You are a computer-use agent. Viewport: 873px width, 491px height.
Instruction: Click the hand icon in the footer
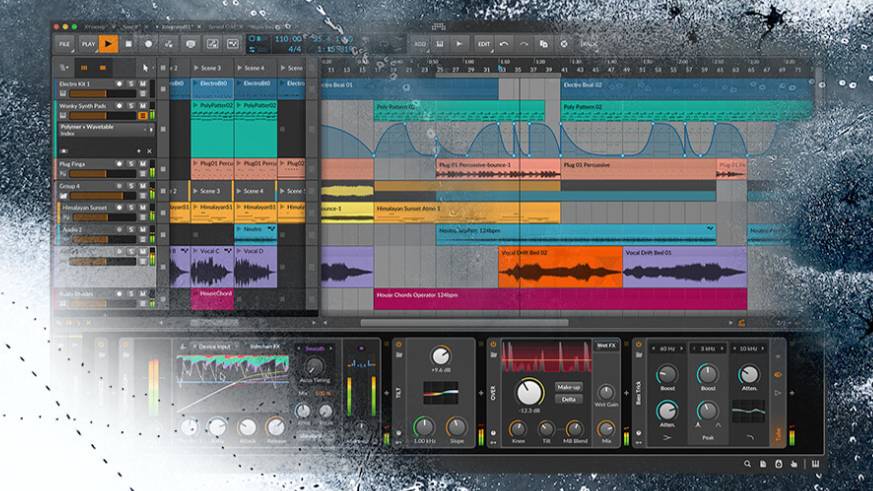point(794,464)
